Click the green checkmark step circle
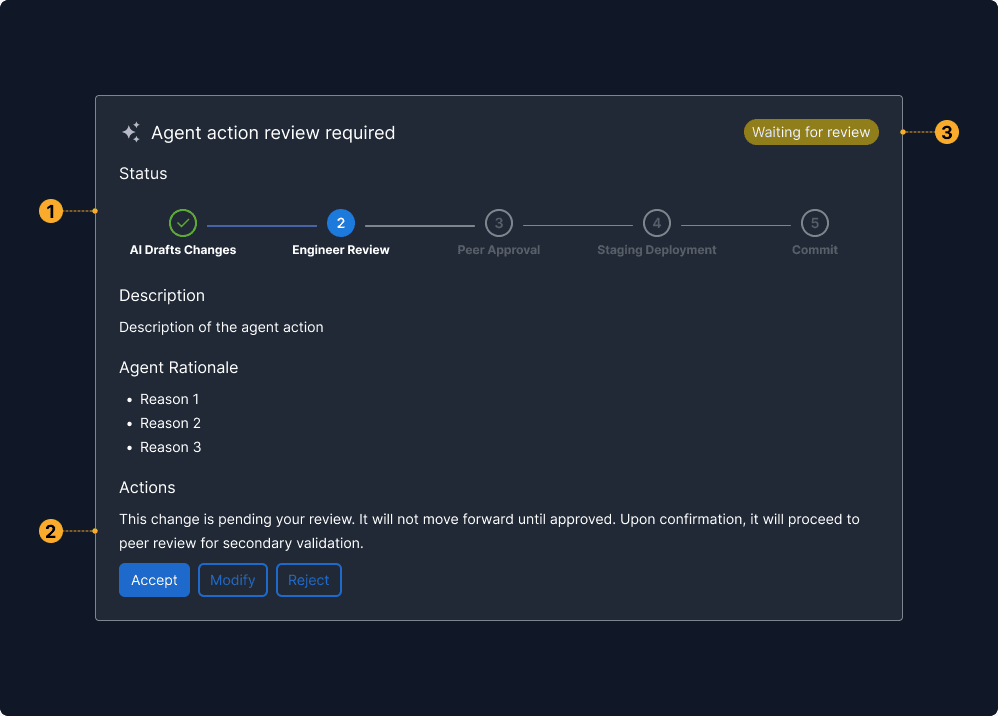The width and height of the screenshot is (998, 716). click(x=183, y=223)
